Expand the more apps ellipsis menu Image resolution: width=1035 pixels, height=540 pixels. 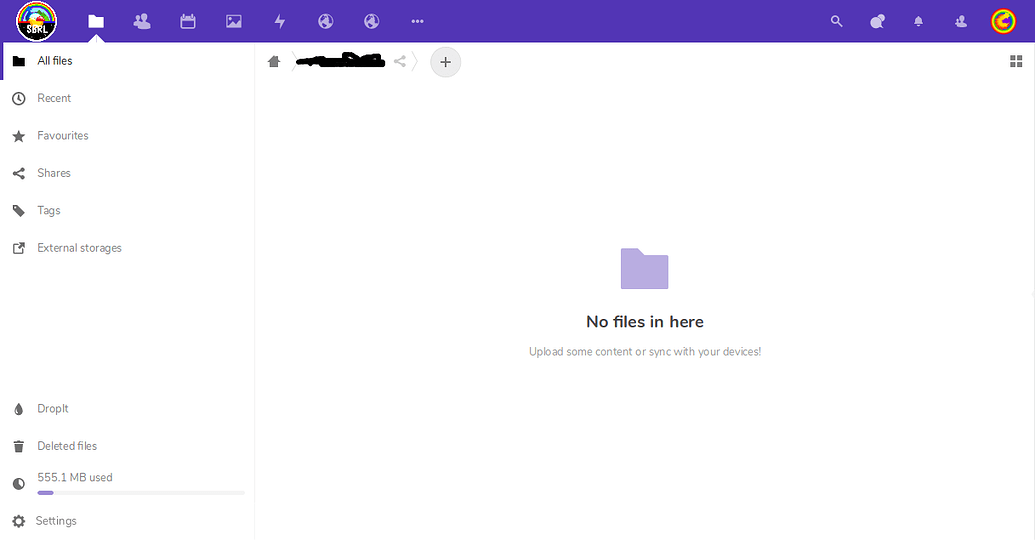click(x=418, y=21)
